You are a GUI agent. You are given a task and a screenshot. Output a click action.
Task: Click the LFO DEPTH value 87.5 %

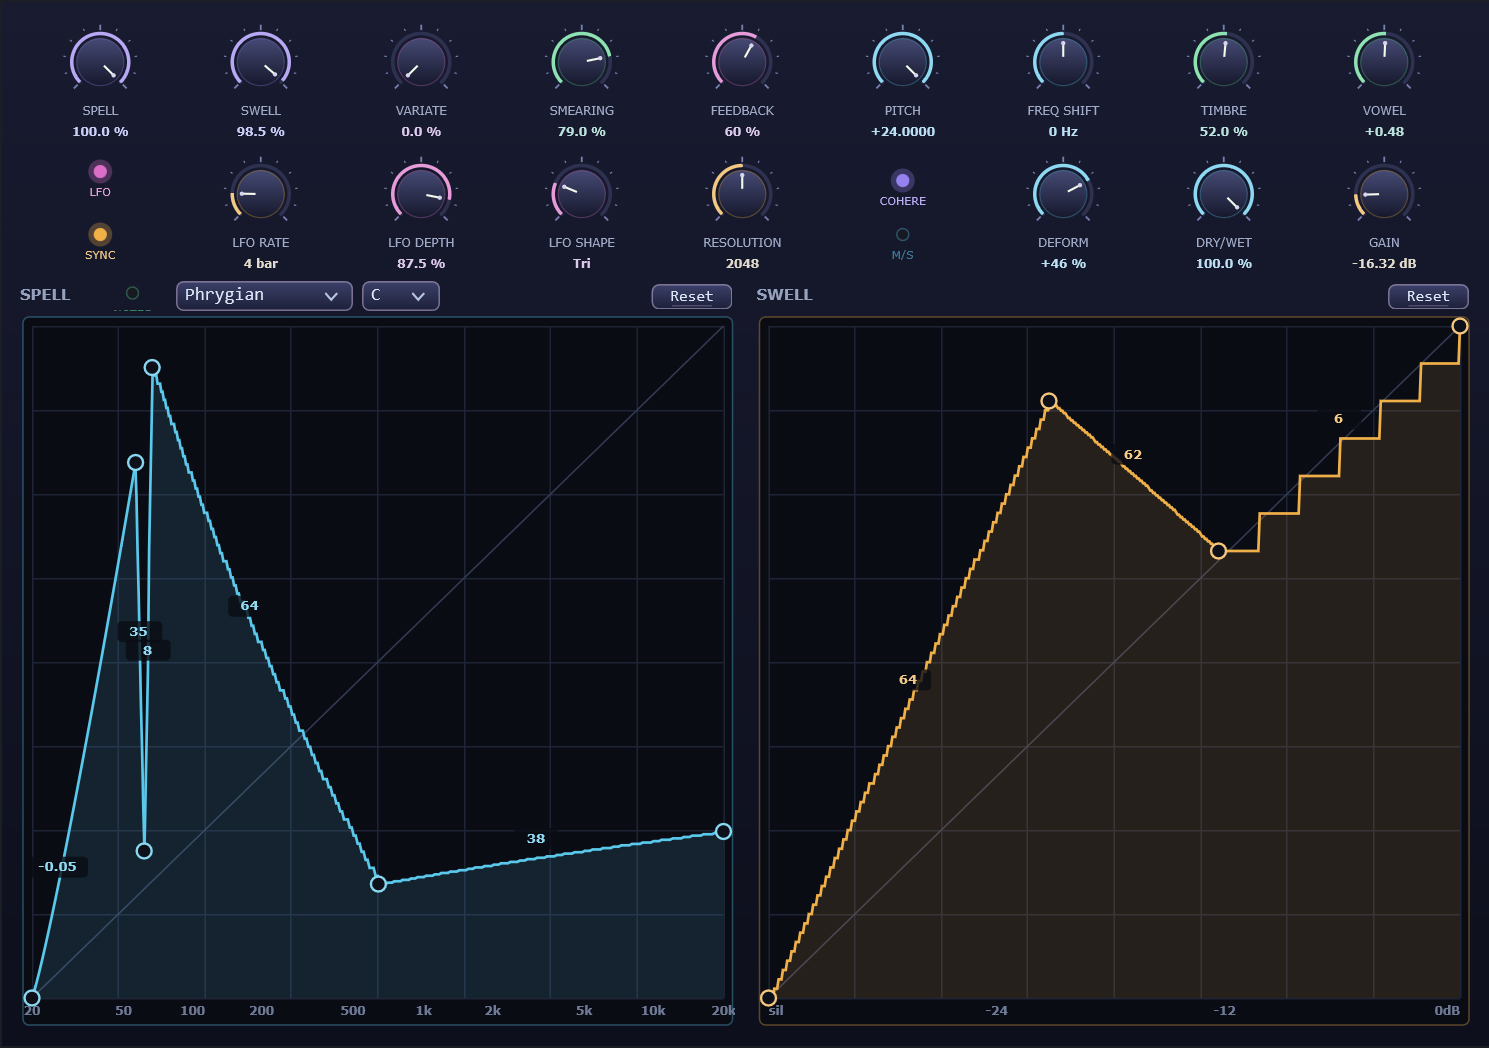421,264
